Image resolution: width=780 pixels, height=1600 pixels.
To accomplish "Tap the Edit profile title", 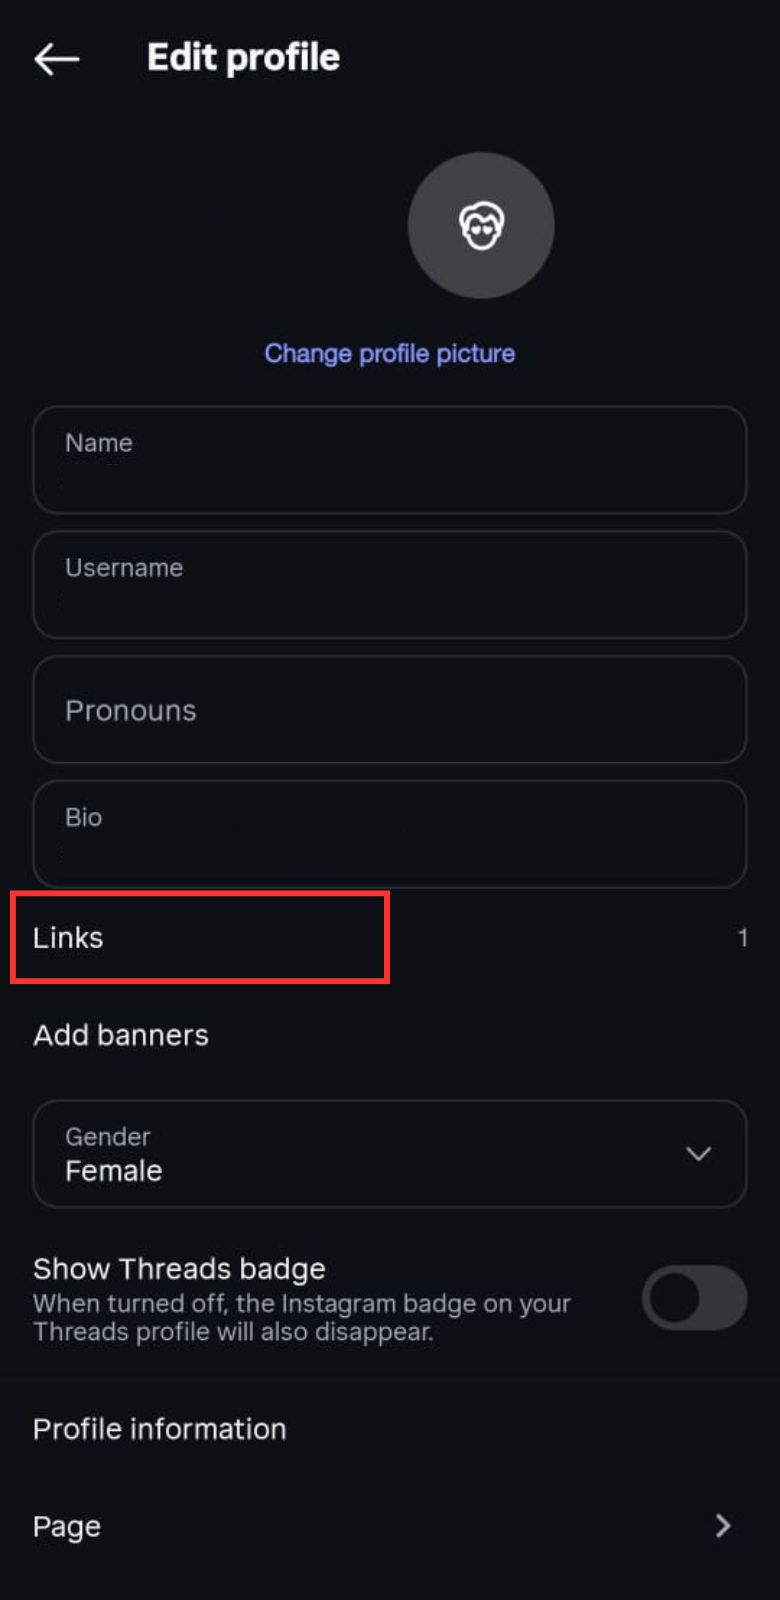I will 243,58.
